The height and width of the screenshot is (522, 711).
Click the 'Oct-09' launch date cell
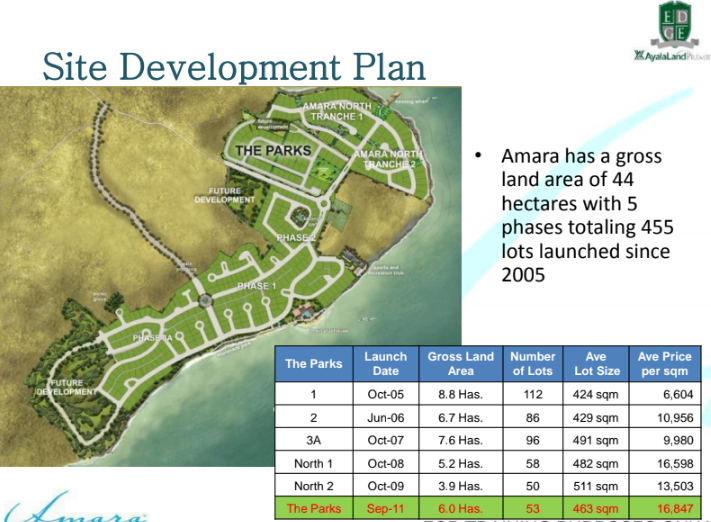click(386, 486)
